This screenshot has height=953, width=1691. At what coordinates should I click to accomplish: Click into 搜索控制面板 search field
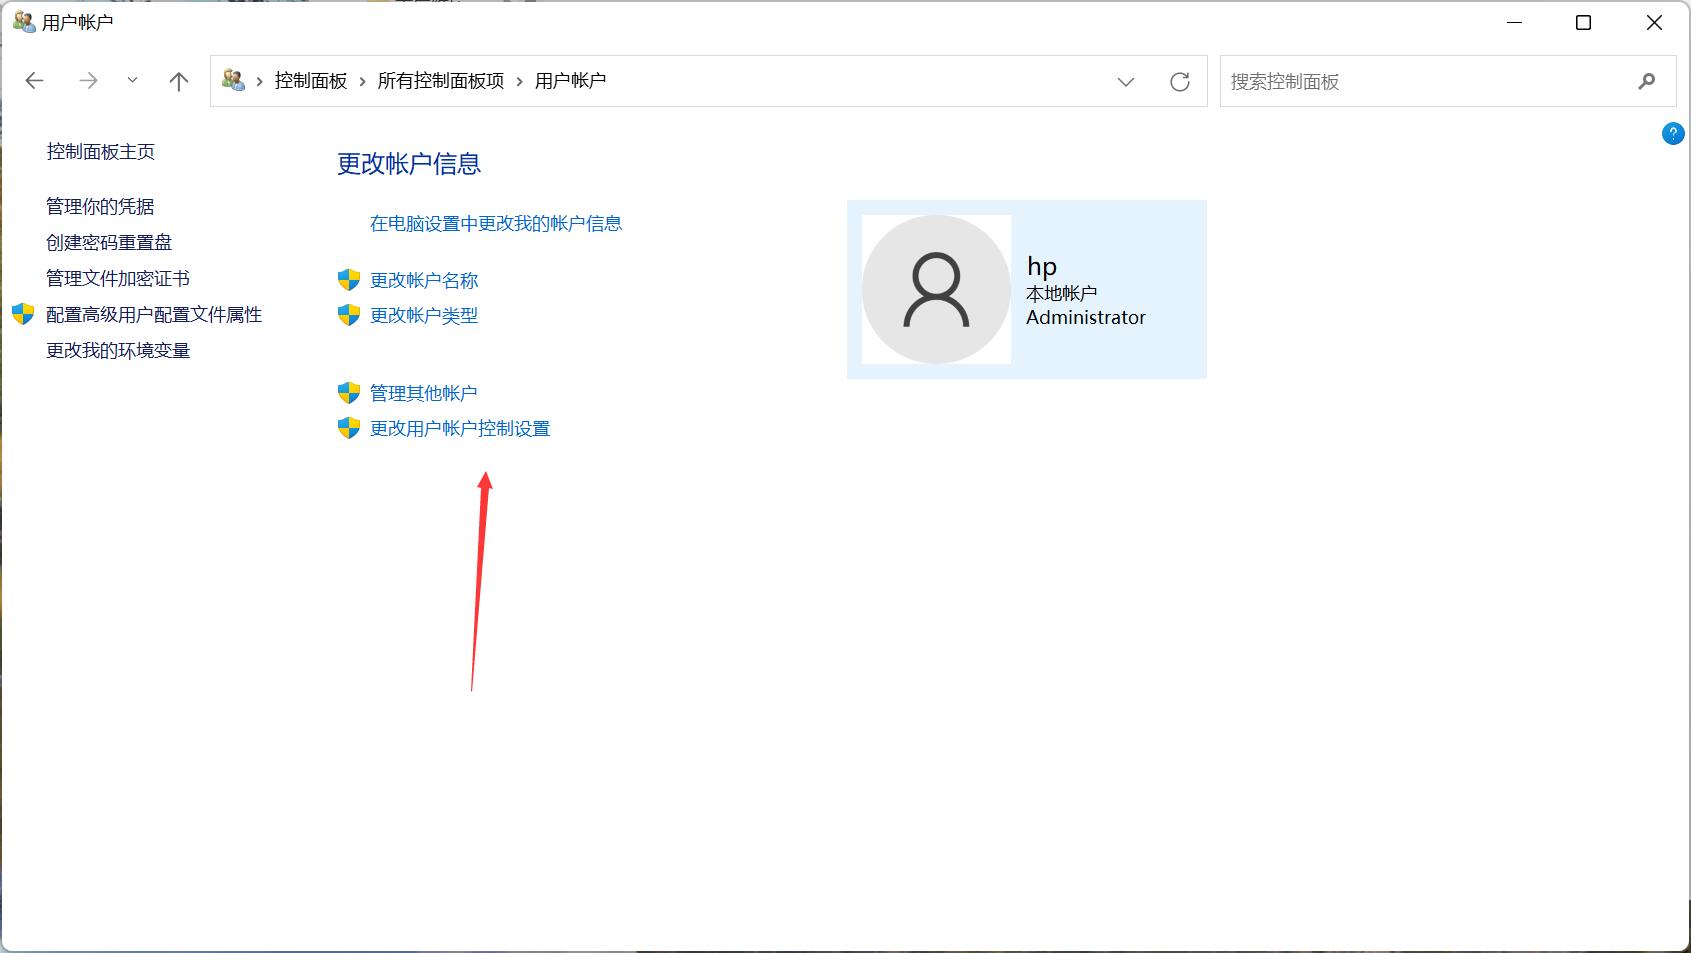[x=1420, y=82]
